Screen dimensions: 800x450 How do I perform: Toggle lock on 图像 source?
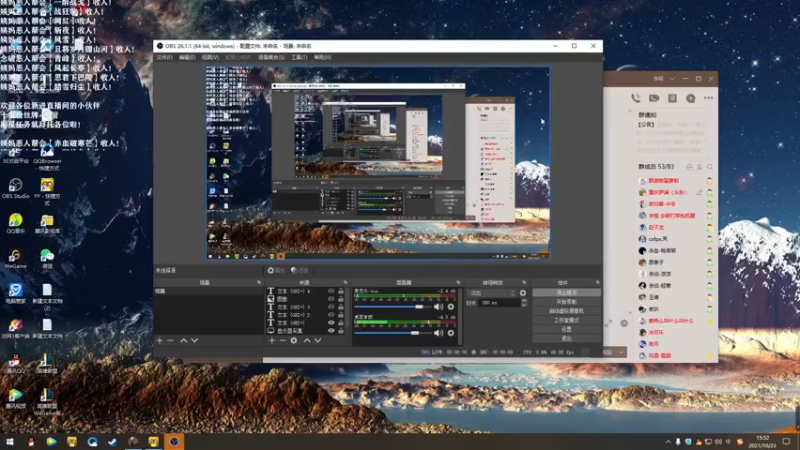(341, 299)
